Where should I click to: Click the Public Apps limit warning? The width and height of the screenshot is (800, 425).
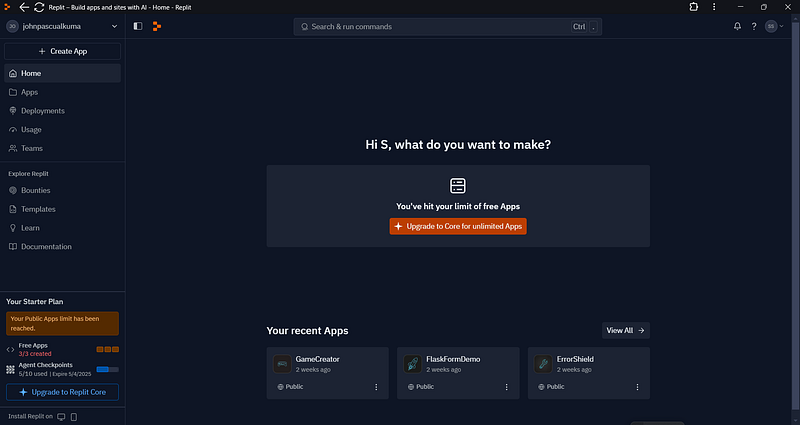[62, 323]
